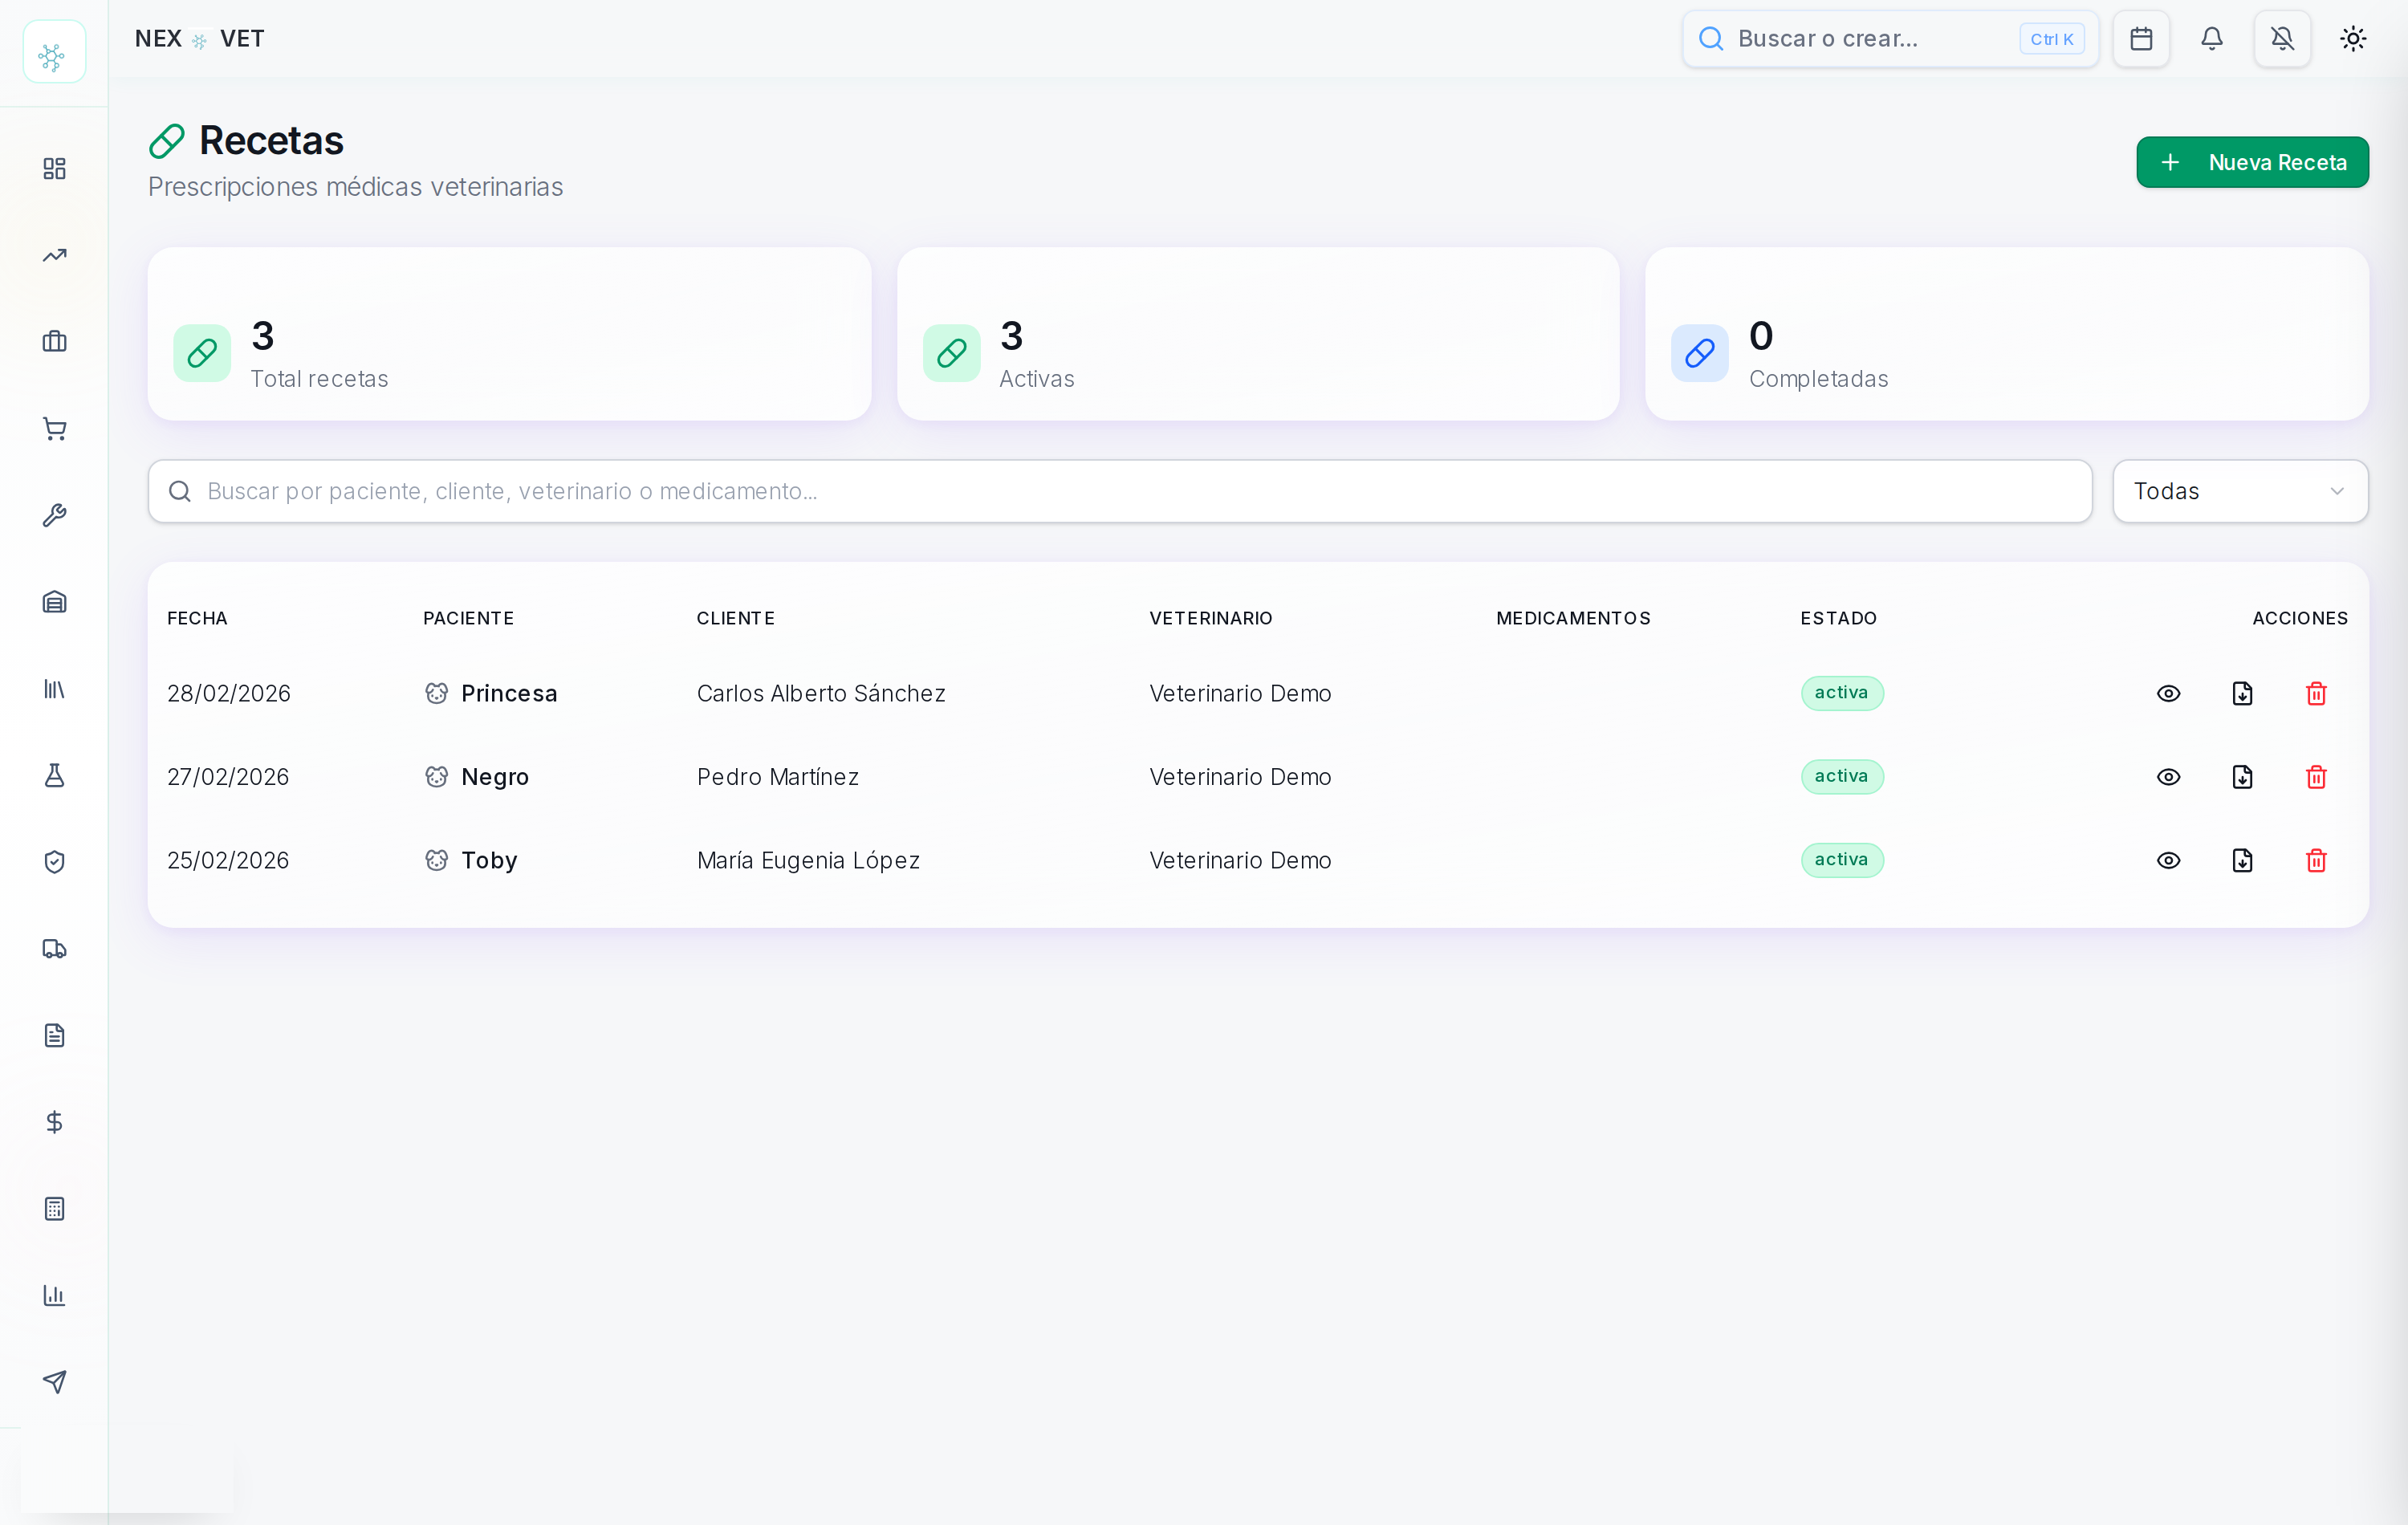
Task: Open the delivery truck sidebar icon
Action: click(54, 948)
